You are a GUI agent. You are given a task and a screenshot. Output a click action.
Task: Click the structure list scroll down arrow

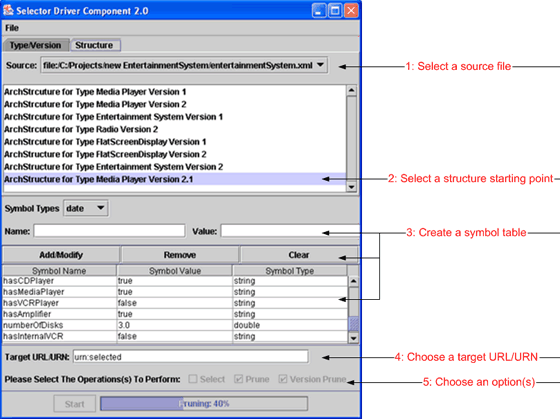[x=351, y=186]
